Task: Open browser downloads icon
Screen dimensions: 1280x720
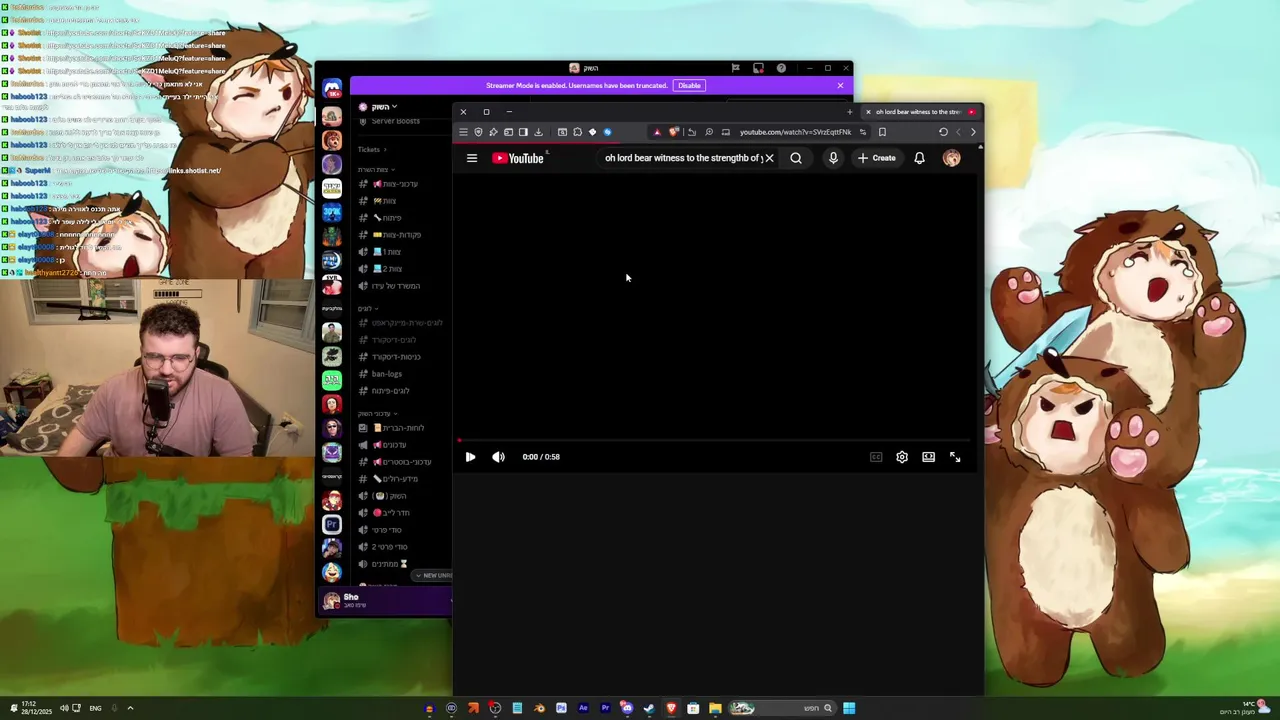Action: pyautogui.click(x=538, y=132)
